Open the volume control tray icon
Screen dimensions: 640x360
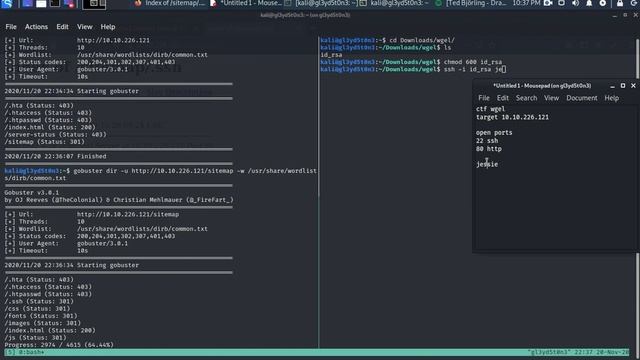coord(576,3)
